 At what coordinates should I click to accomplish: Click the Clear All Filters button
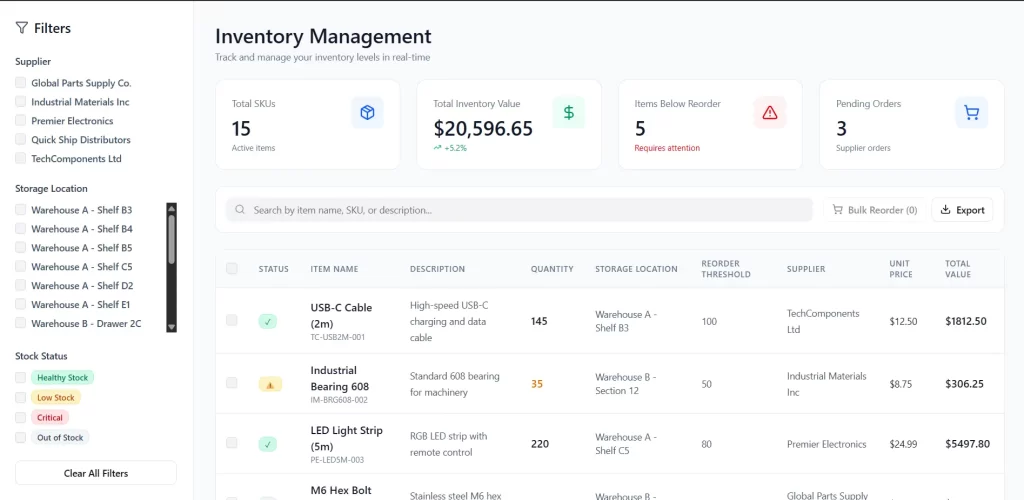pyautogui.click(x=96, y=473)
